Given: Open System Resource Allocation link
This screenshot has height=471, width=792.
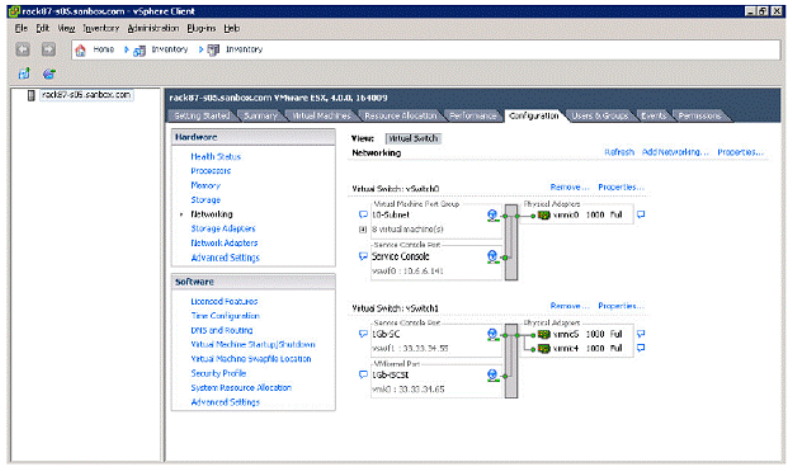Looking at the screenshot, I should click(x=241, y=388).
